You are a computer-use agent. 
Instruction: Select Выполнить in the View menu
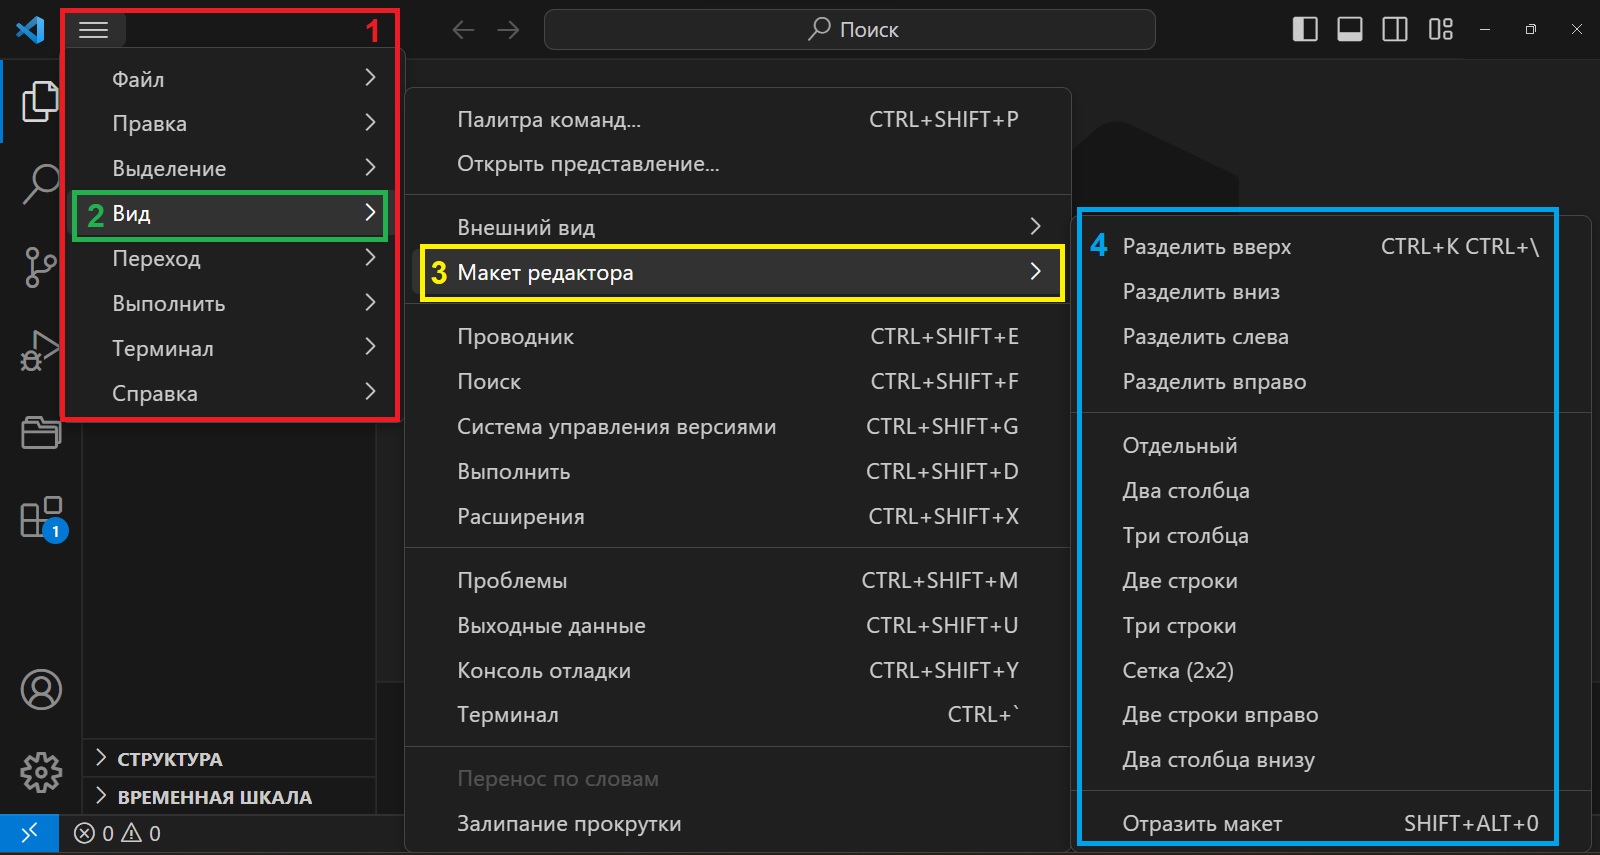pyautogui.click(x=738, y=471)
